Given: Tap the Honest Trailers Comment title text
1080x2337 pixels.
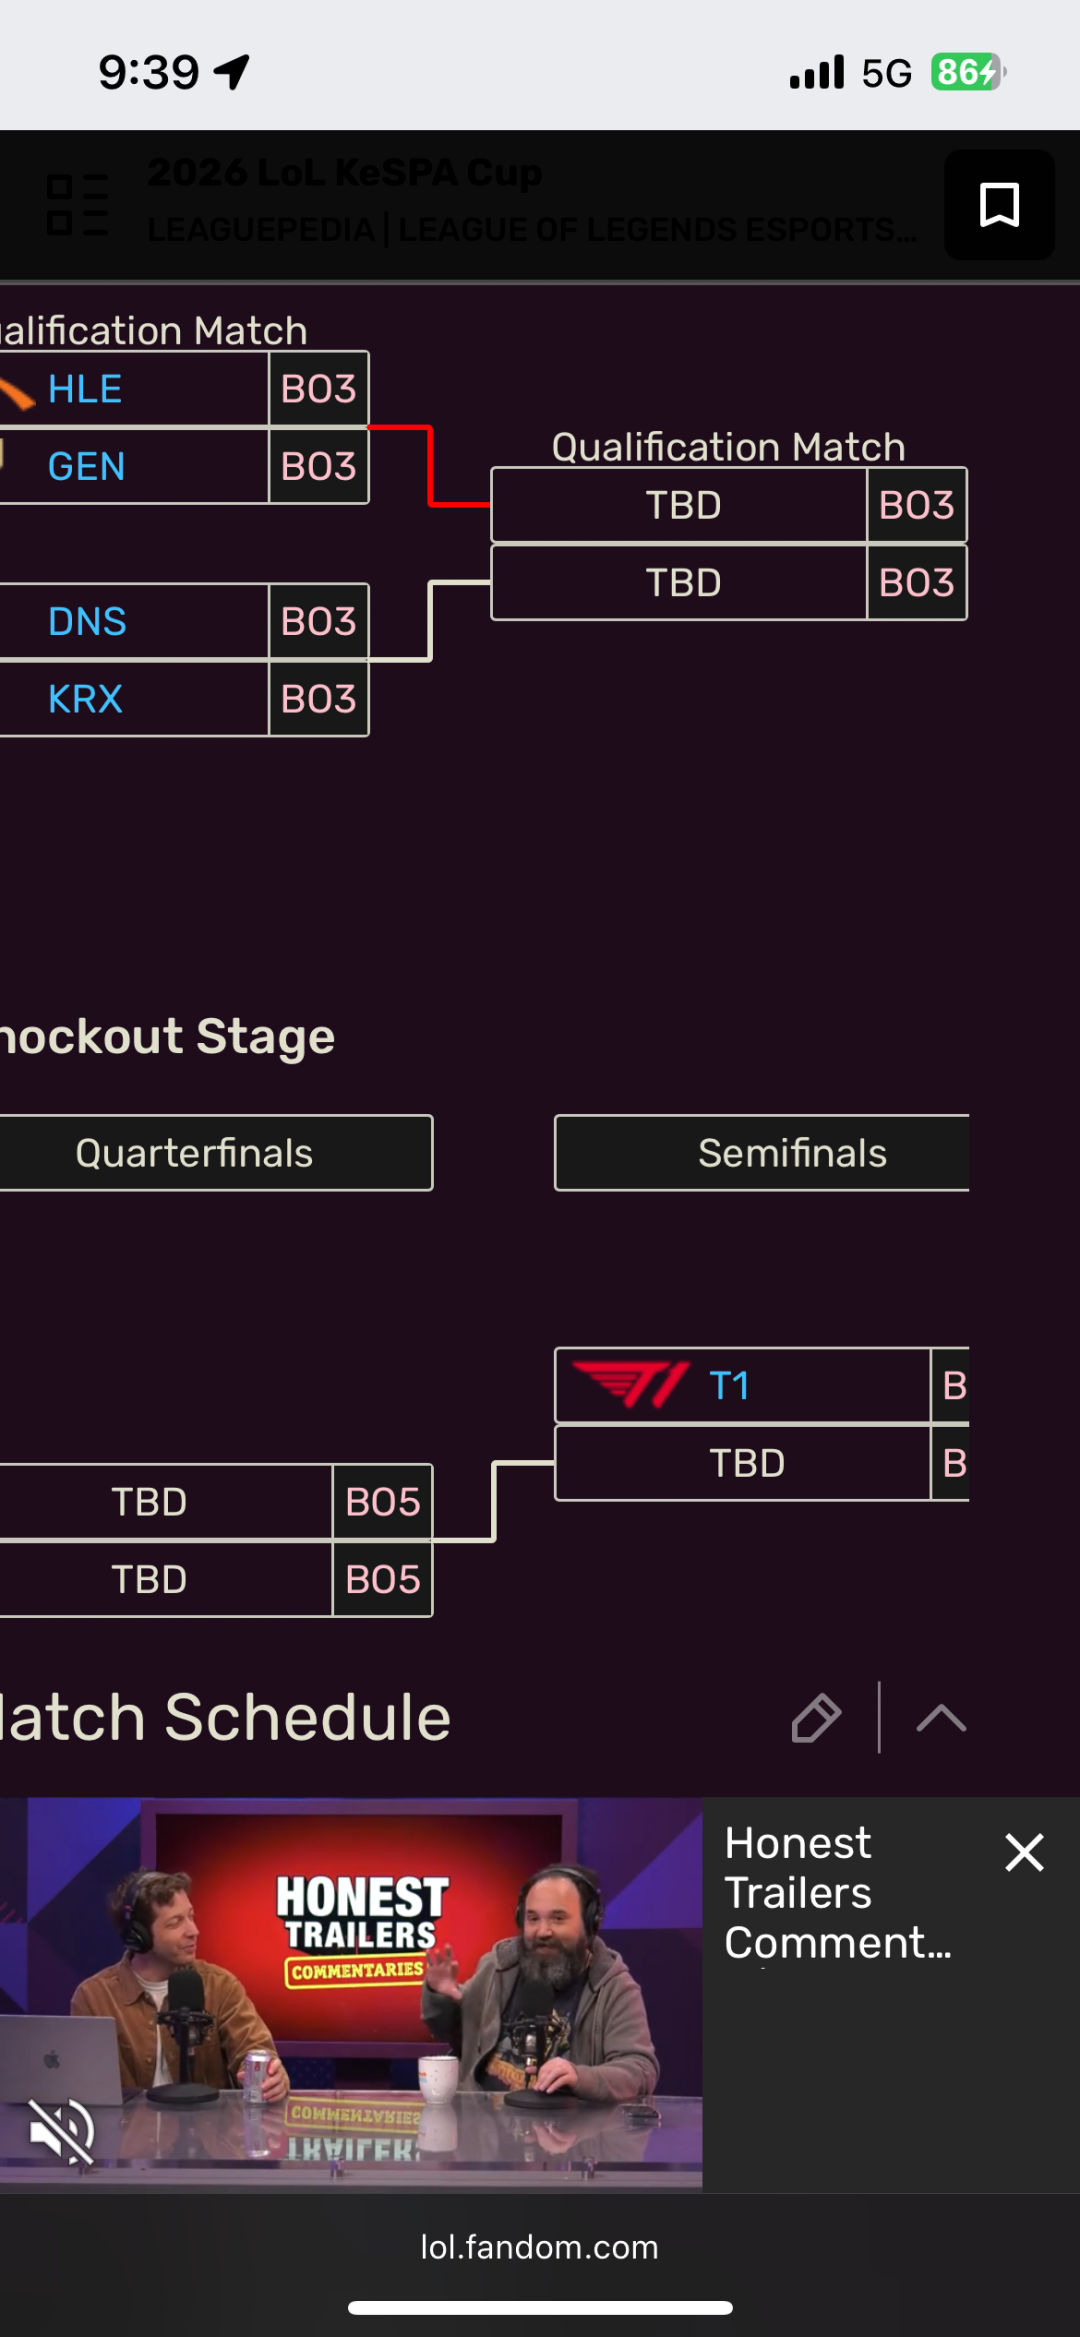Looking at the screenshot, I should pos(837,1892).
